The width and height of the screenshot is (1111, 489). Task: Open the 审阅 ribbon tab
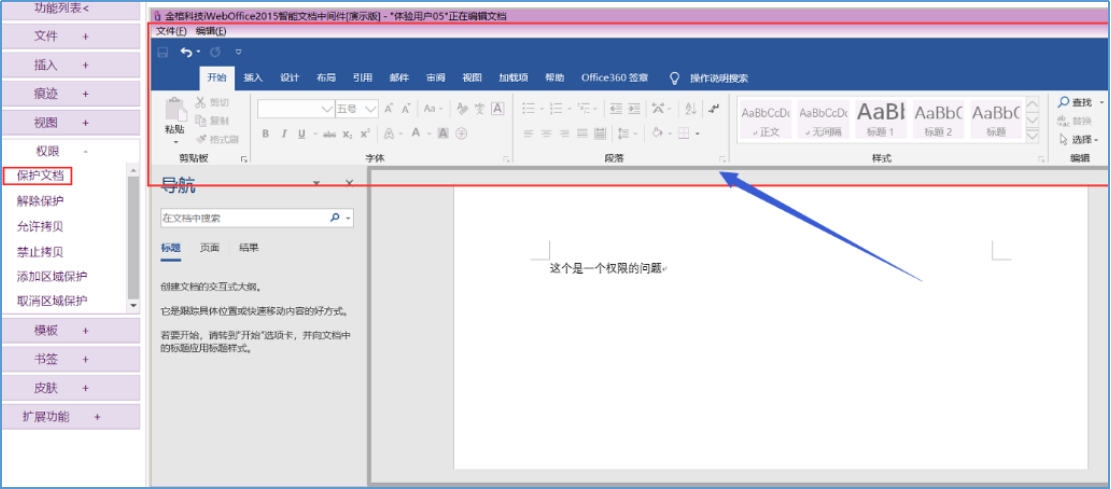435,78
